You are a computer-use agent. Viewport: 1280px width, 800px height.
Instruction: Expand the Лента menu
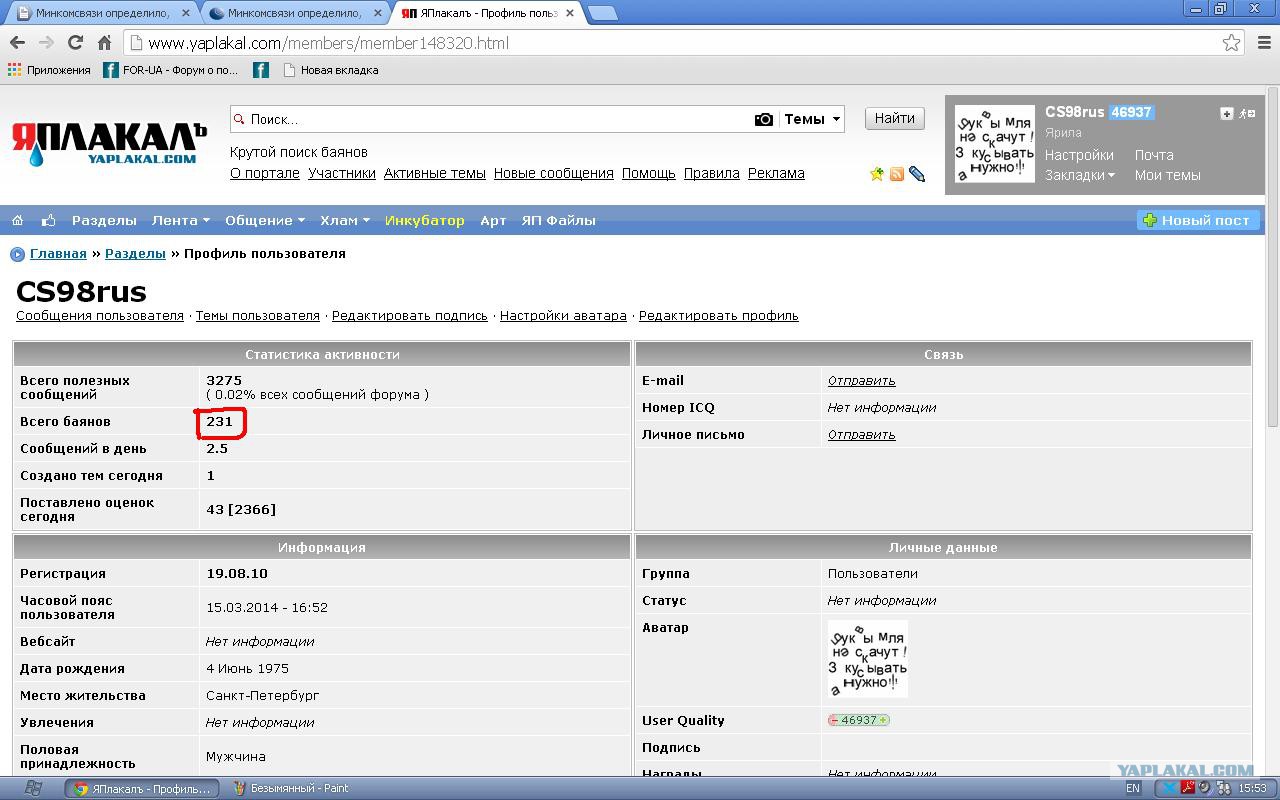[x=181, y=220]
